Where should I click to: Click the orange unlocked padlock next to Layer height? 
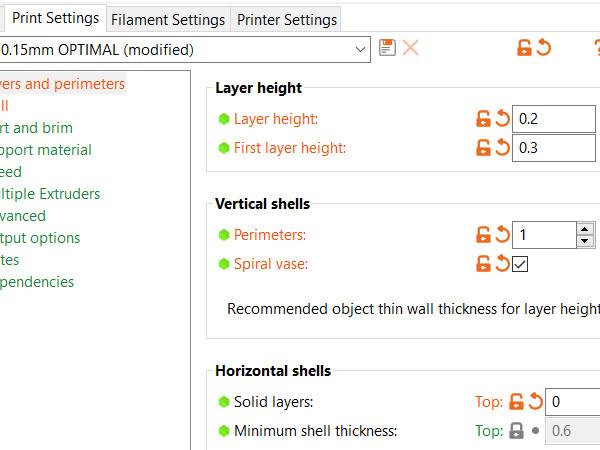483,119
